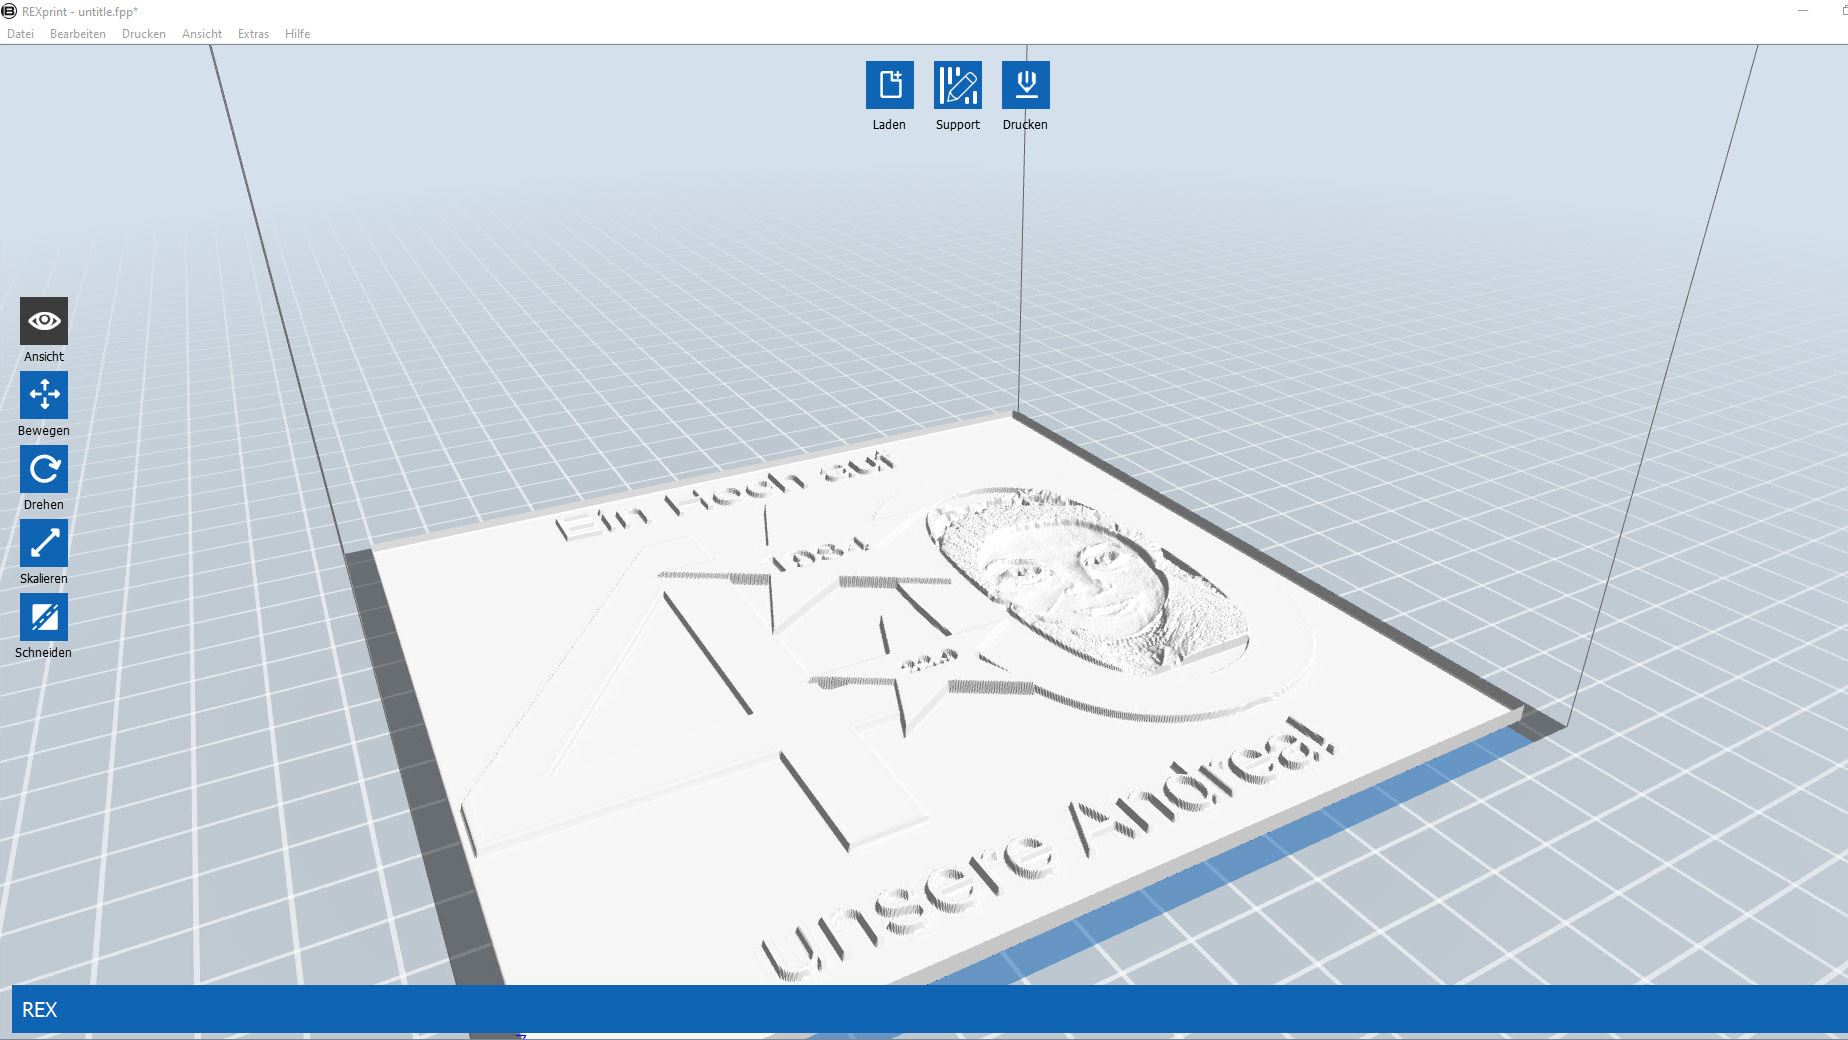Choose the Skalieren scale tool
Image resolution: width=1848 pixels, height=1040 pixels.
click(x=44, y=543)
